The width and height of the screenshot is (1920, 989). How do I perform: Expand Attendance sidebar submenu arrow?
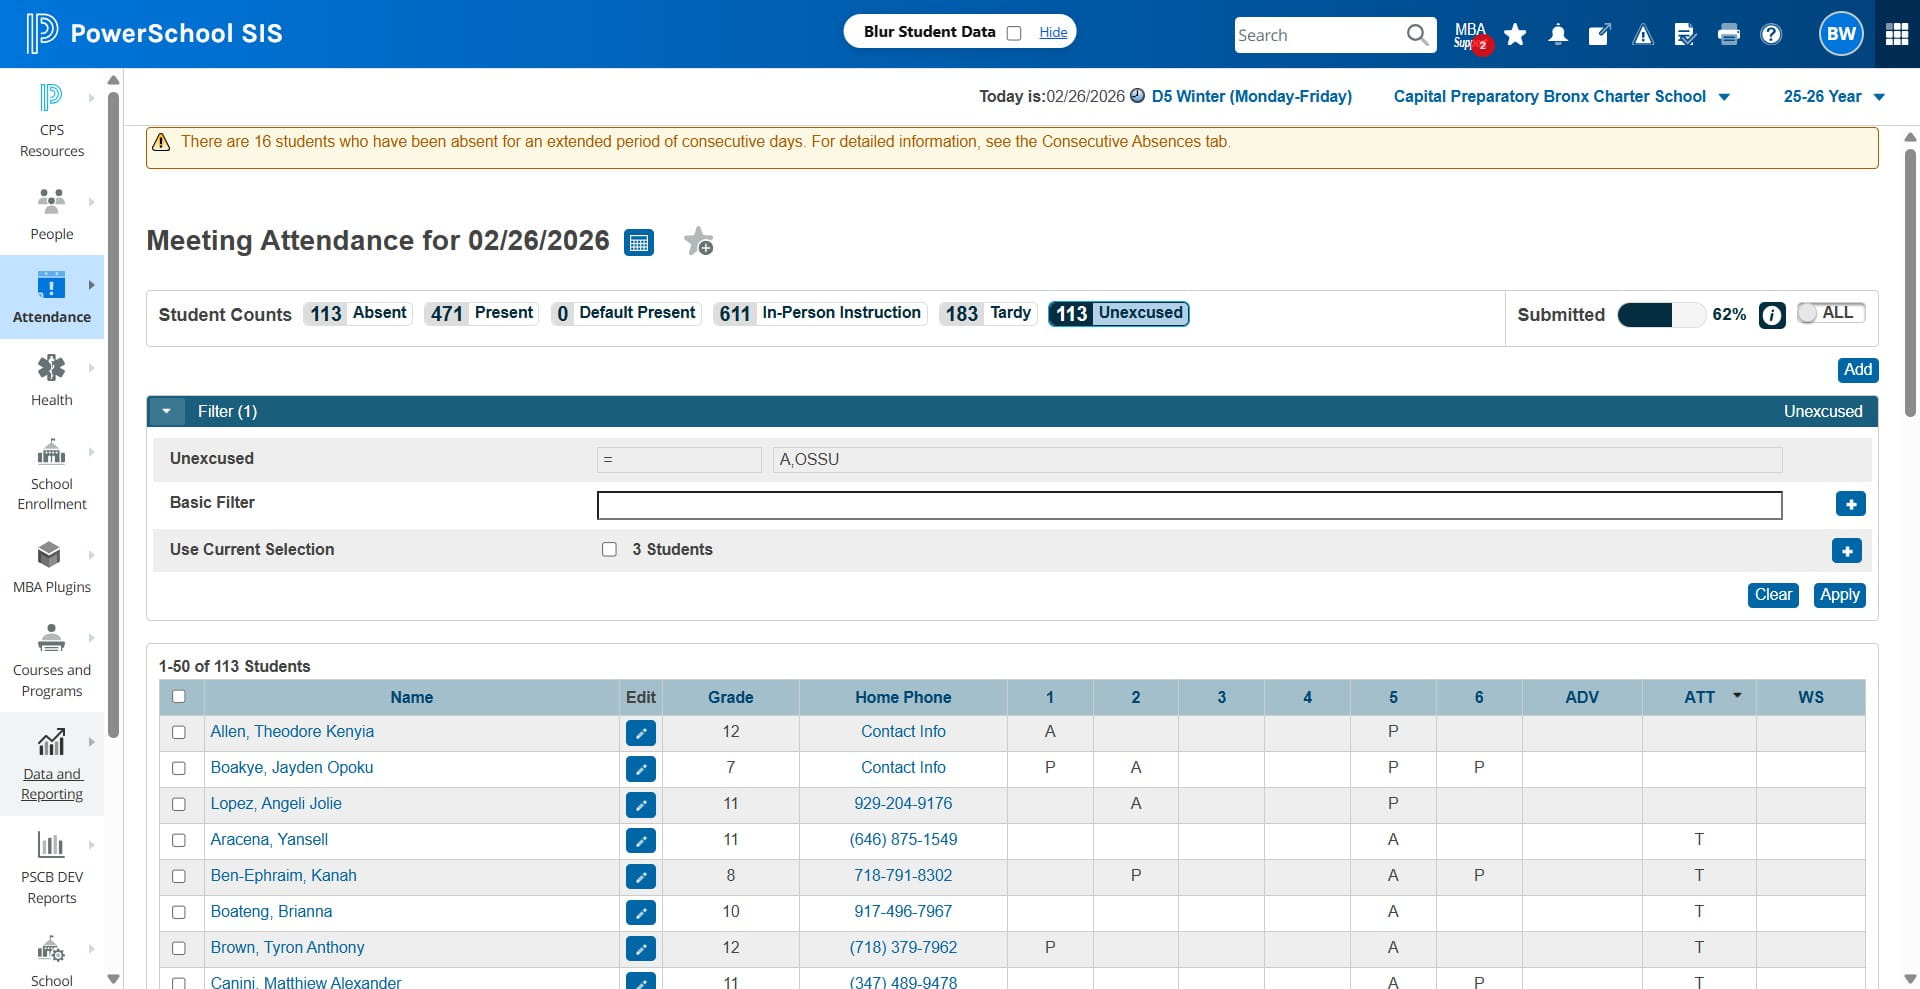tap(92, 285)
